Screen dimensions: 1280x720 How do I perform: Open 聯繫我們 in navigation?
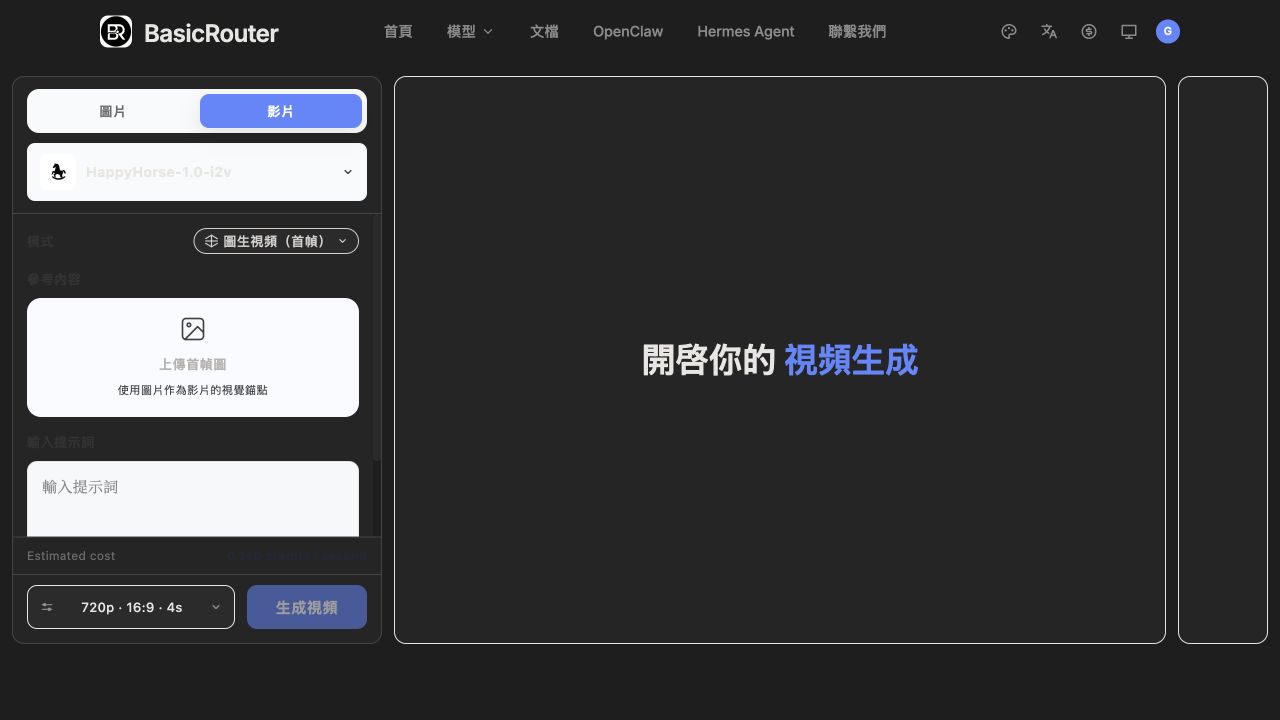pos(857,32)
